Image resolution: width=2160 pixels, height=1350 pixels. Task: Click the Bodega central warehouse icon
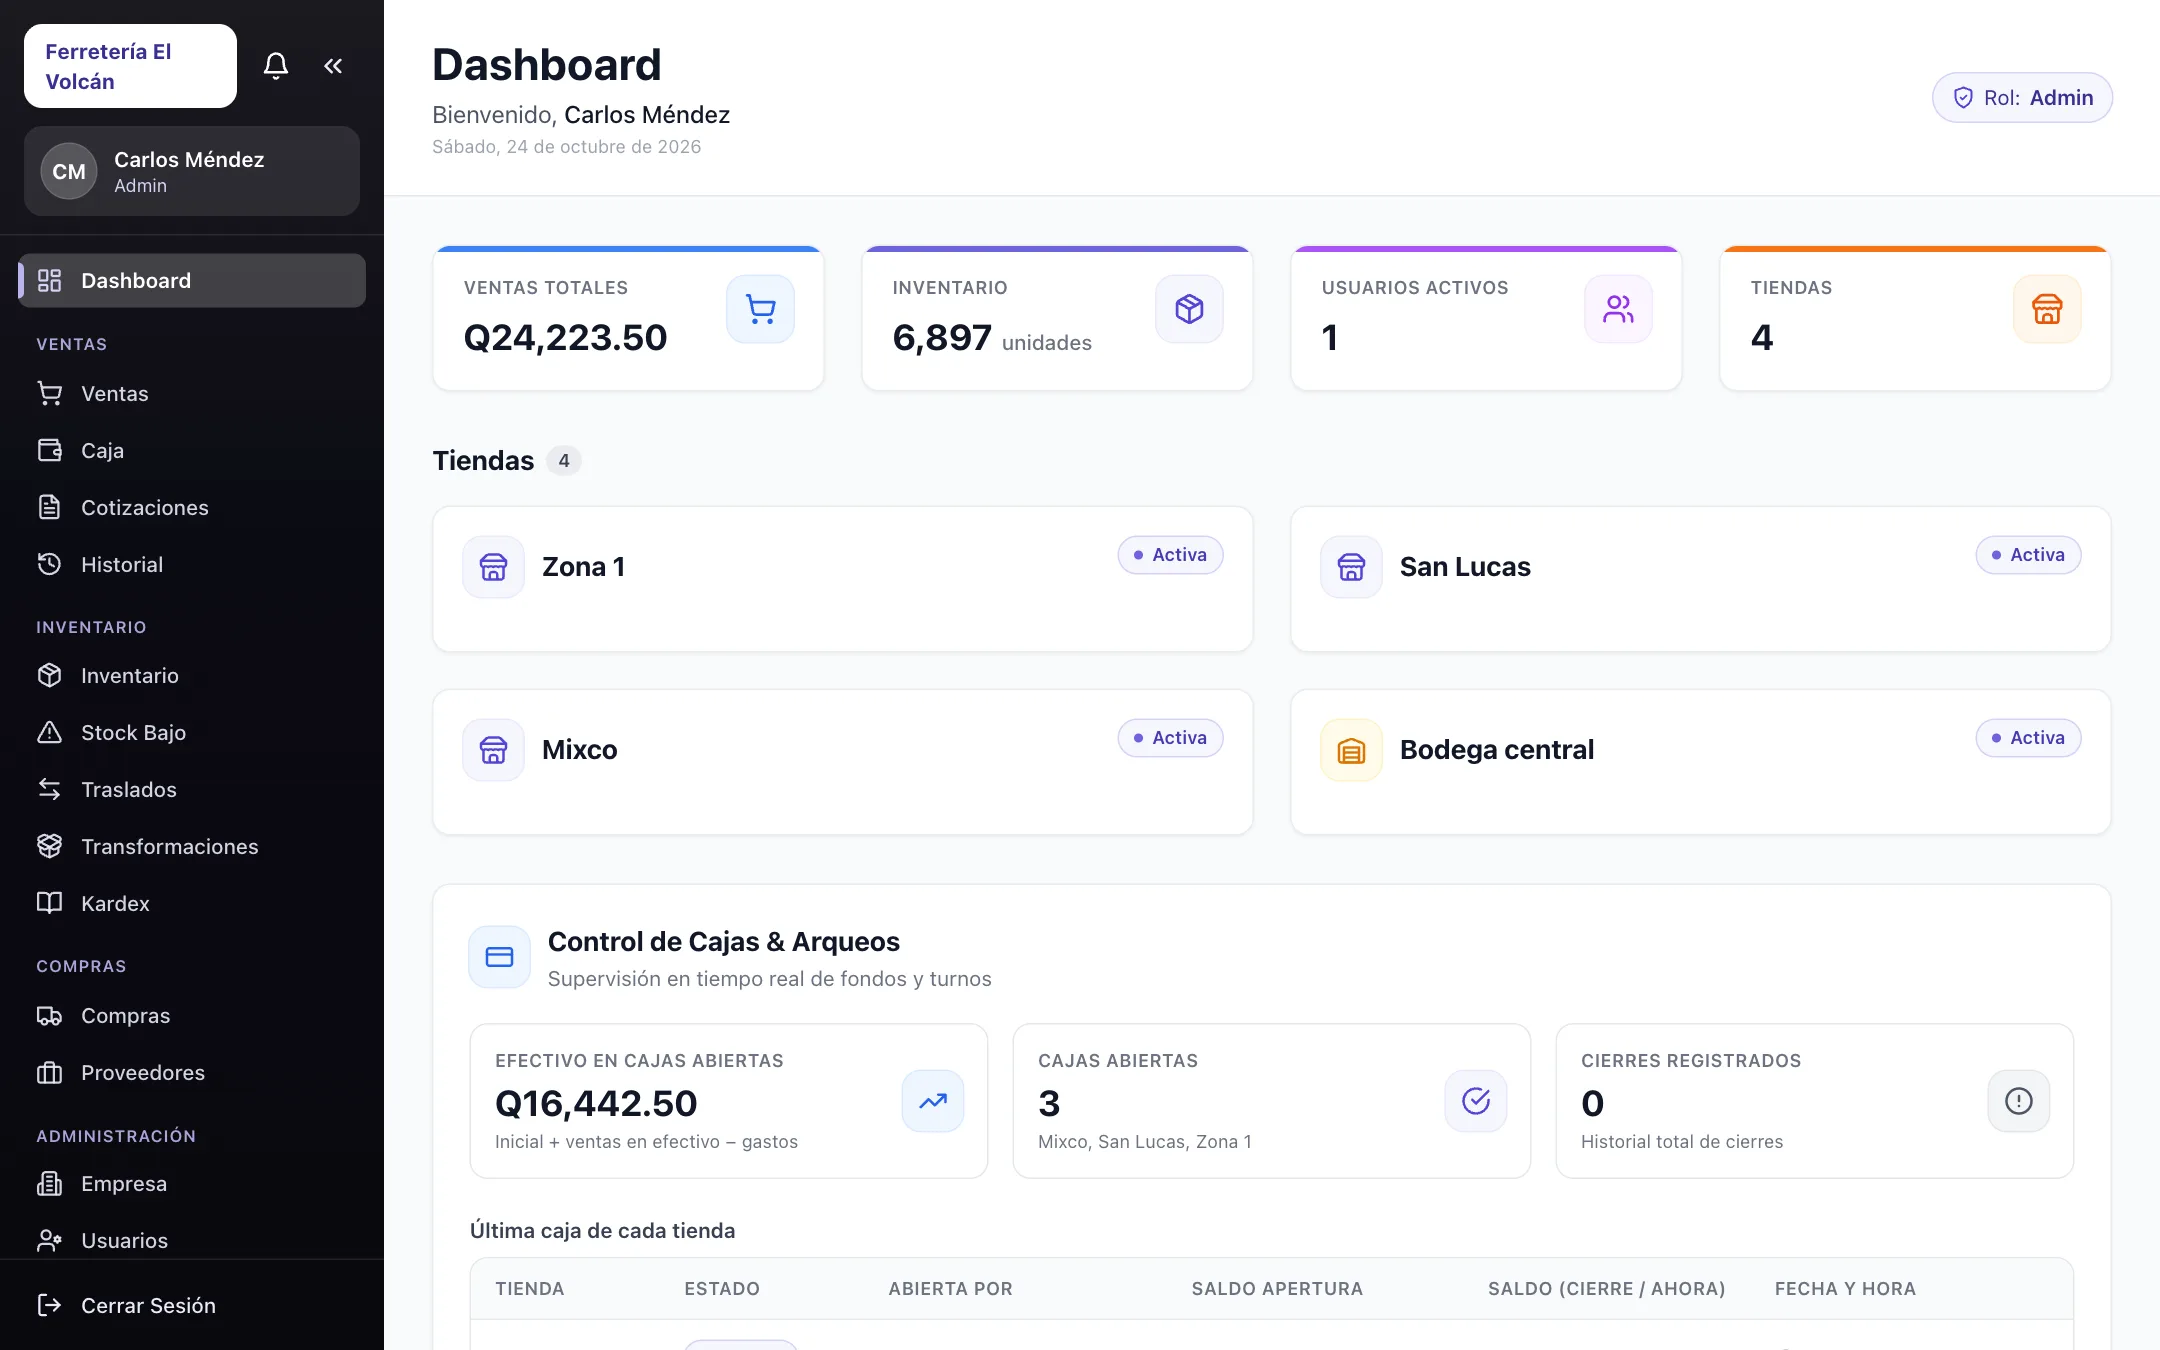click(1352, 750)
